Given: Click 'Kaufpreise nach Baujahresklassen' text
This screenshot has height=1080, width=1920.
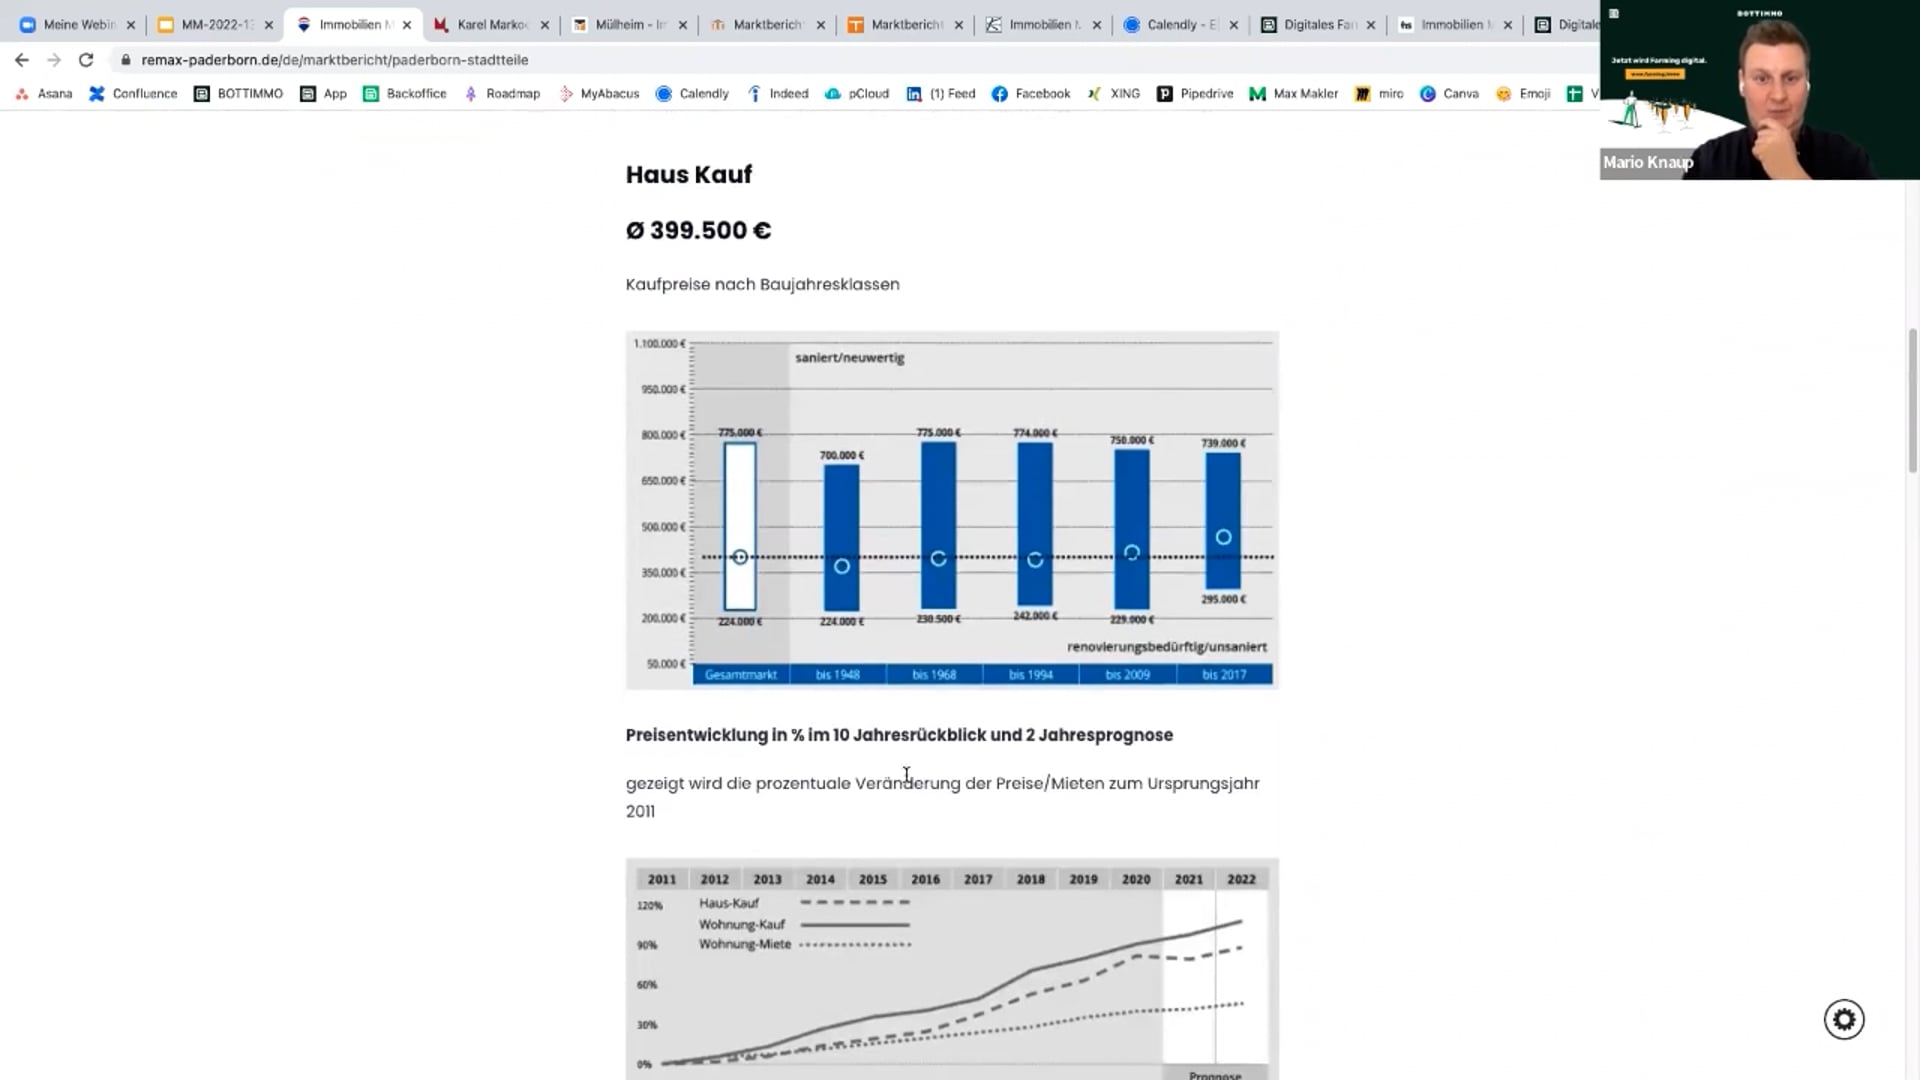Looking at the screenshot, I should click(763, 284).
